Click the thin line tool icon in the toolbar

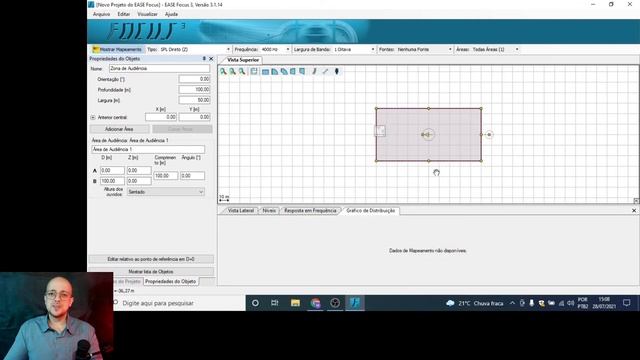(x=325, y=71)
